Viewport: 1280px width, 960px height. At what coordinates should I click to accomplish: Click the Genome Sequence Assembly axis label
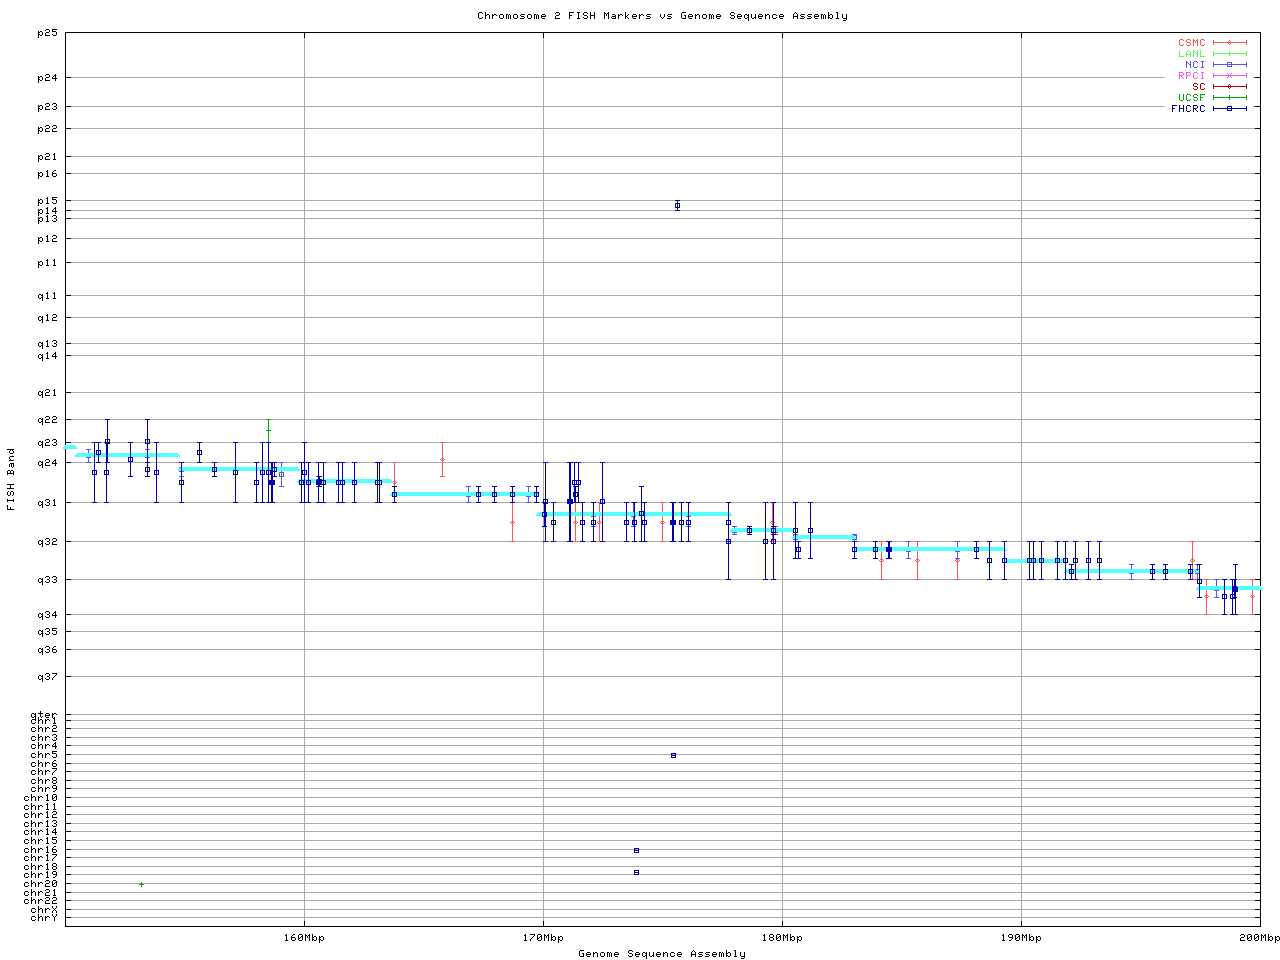point(662,953)
